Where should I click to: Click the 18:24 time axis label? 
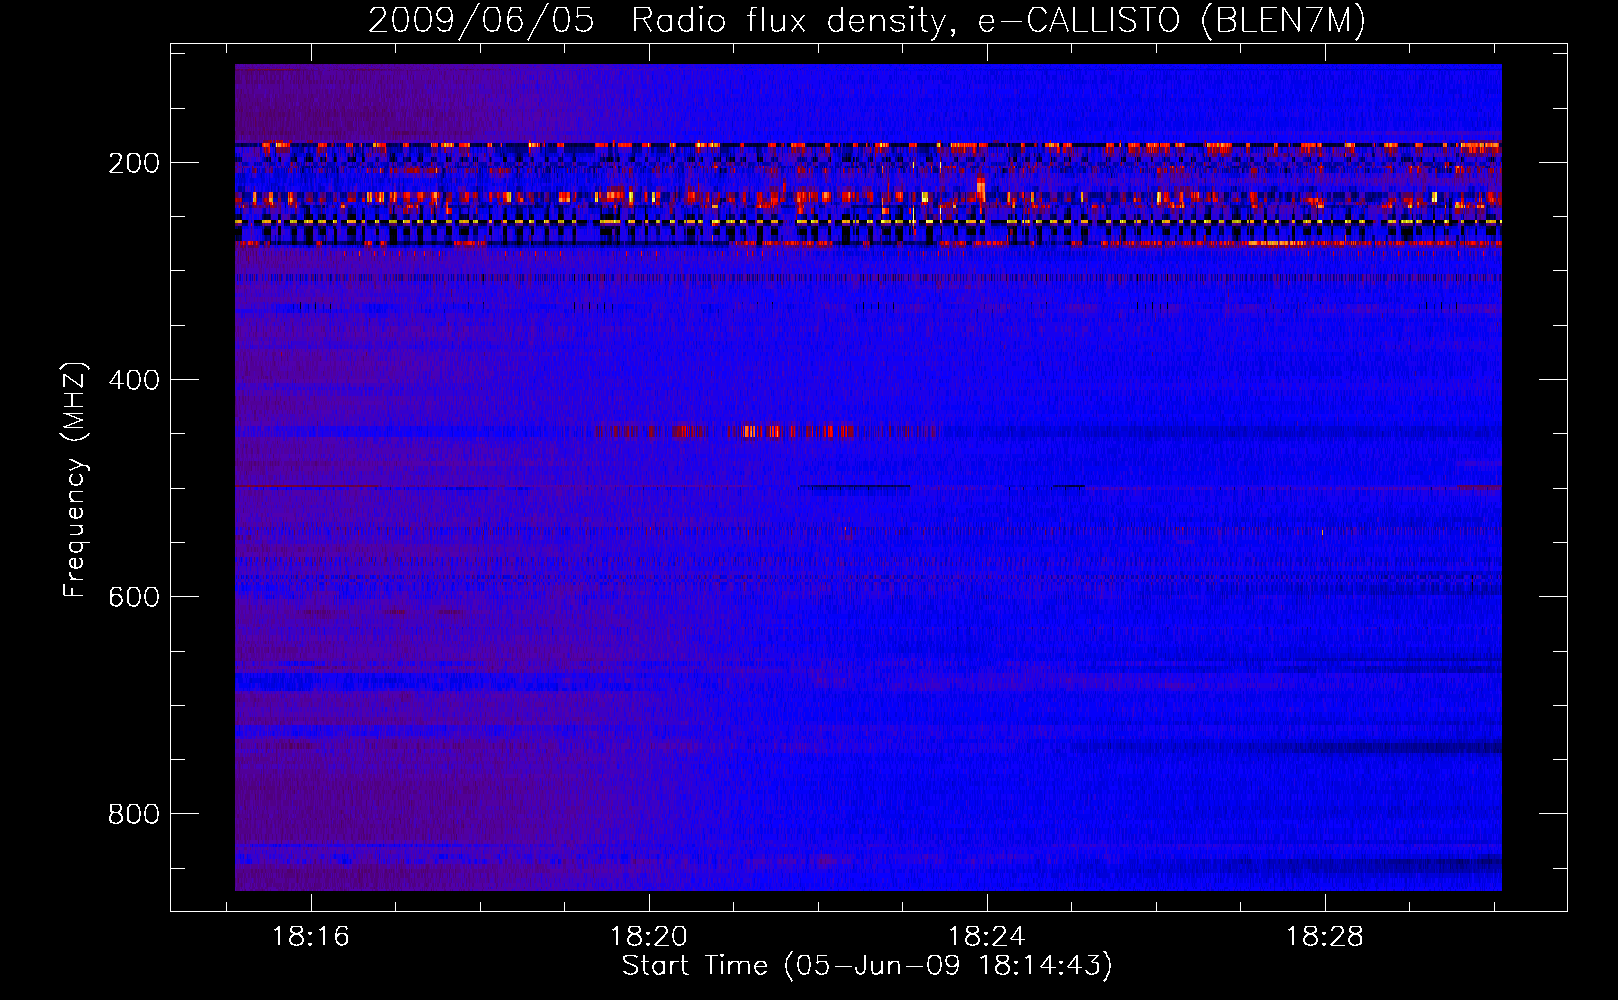pos(987,937)
